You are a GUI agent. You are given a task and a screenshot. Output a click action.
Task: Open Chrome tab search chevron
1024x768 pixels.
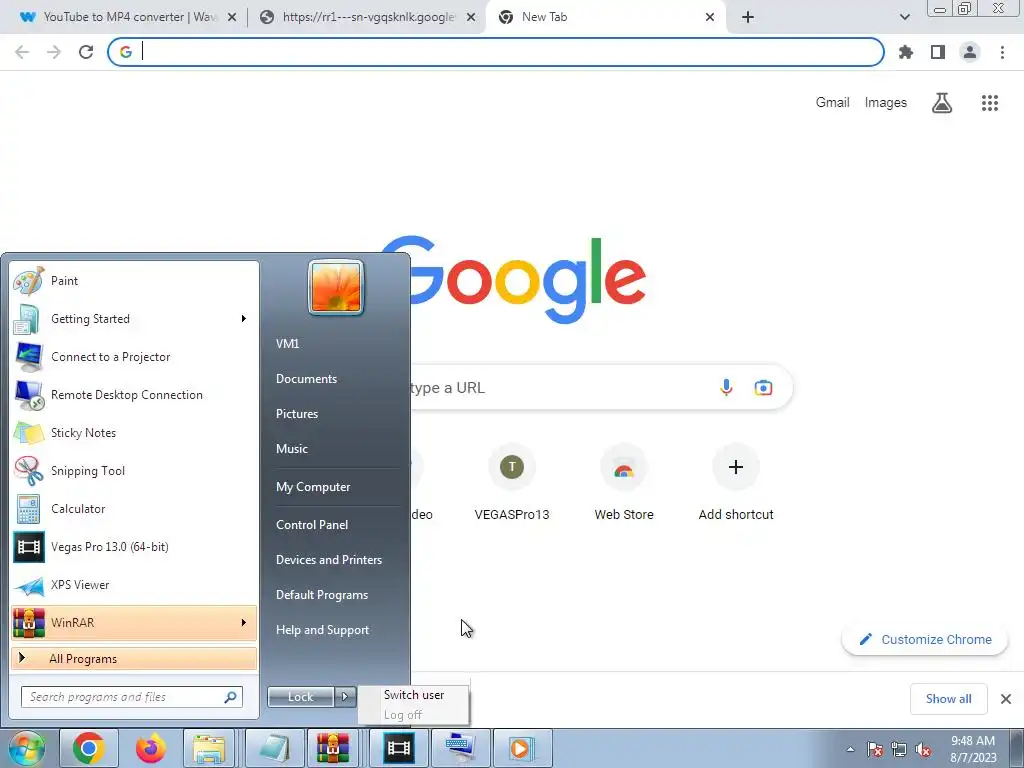(x=904, y=17)
